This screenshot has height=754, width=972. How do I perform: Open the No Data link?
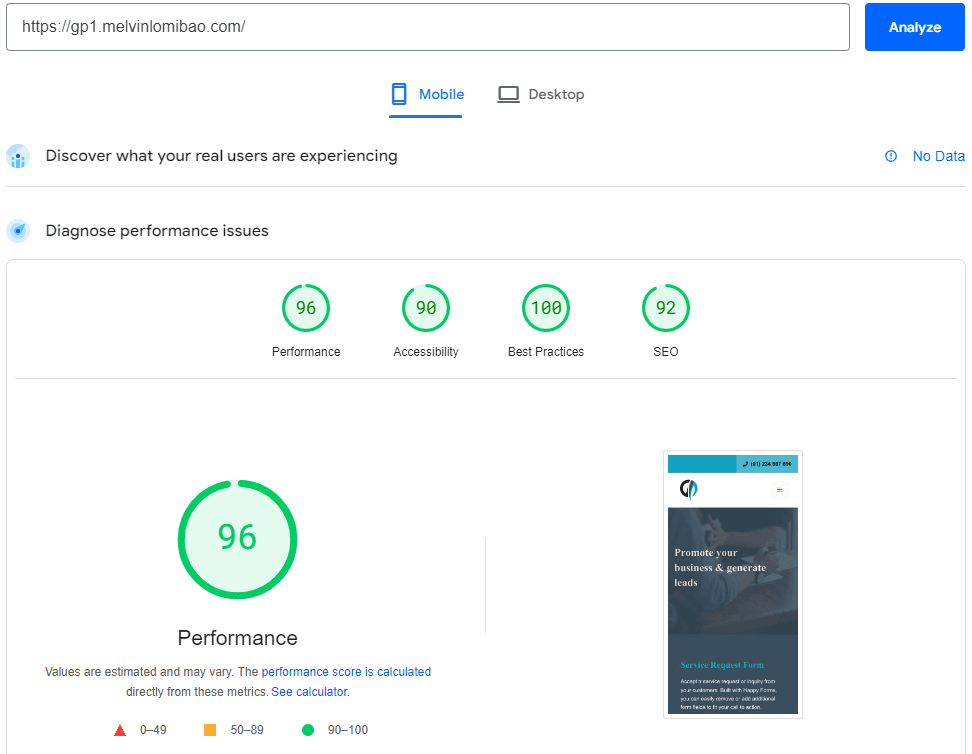tap(938, 157)
